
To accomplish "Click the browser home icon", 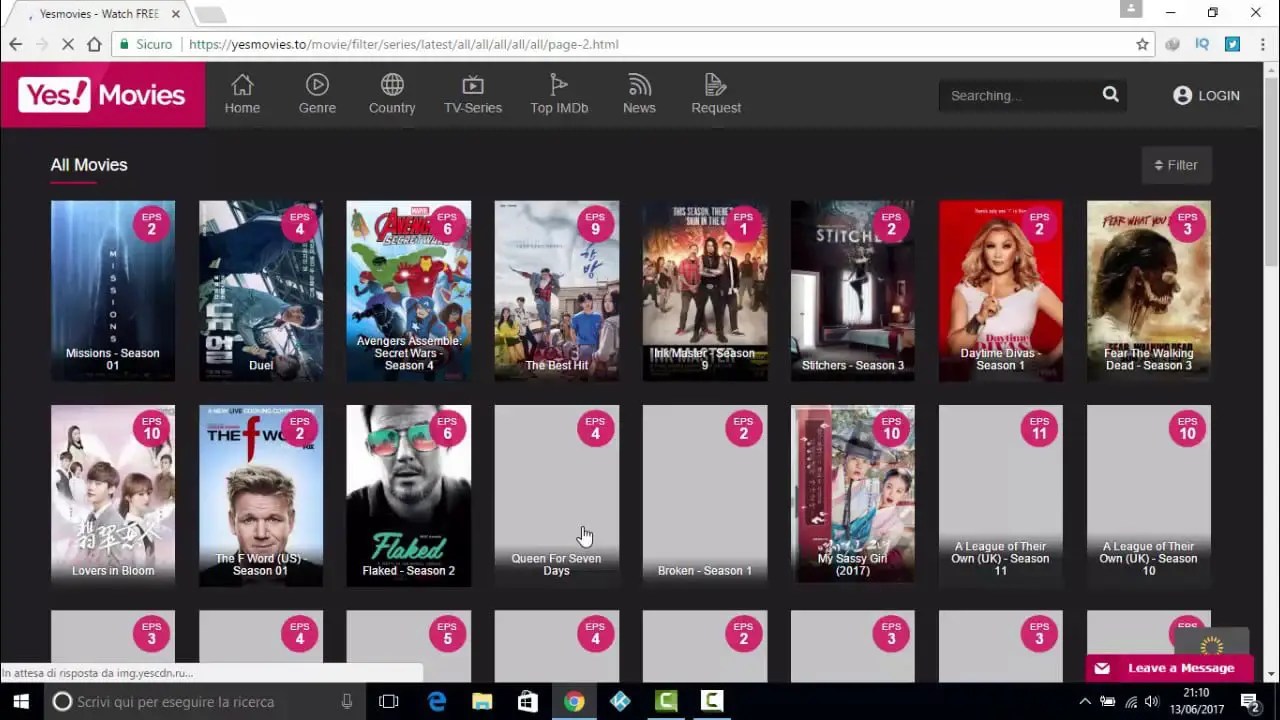I will (94, 44).
